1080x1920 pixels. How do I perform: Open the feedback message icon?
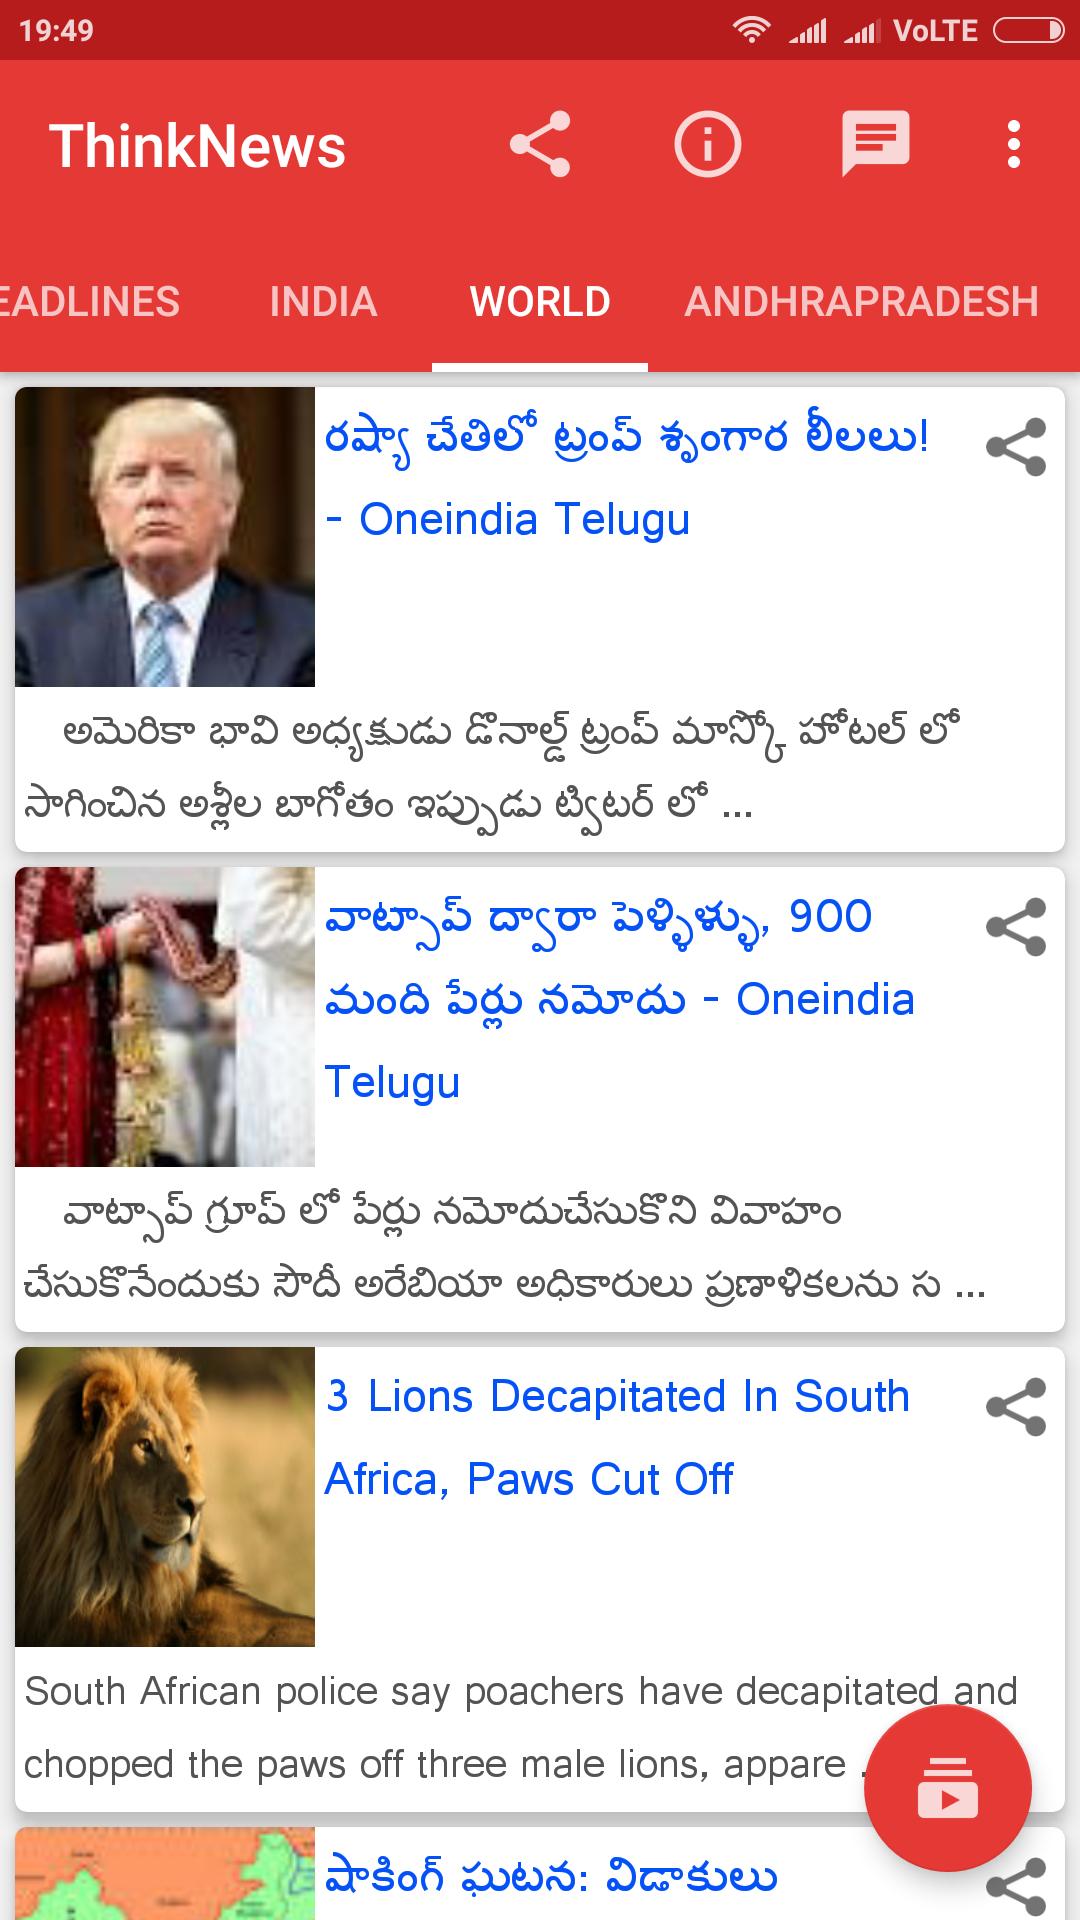(x=876, y=145)
